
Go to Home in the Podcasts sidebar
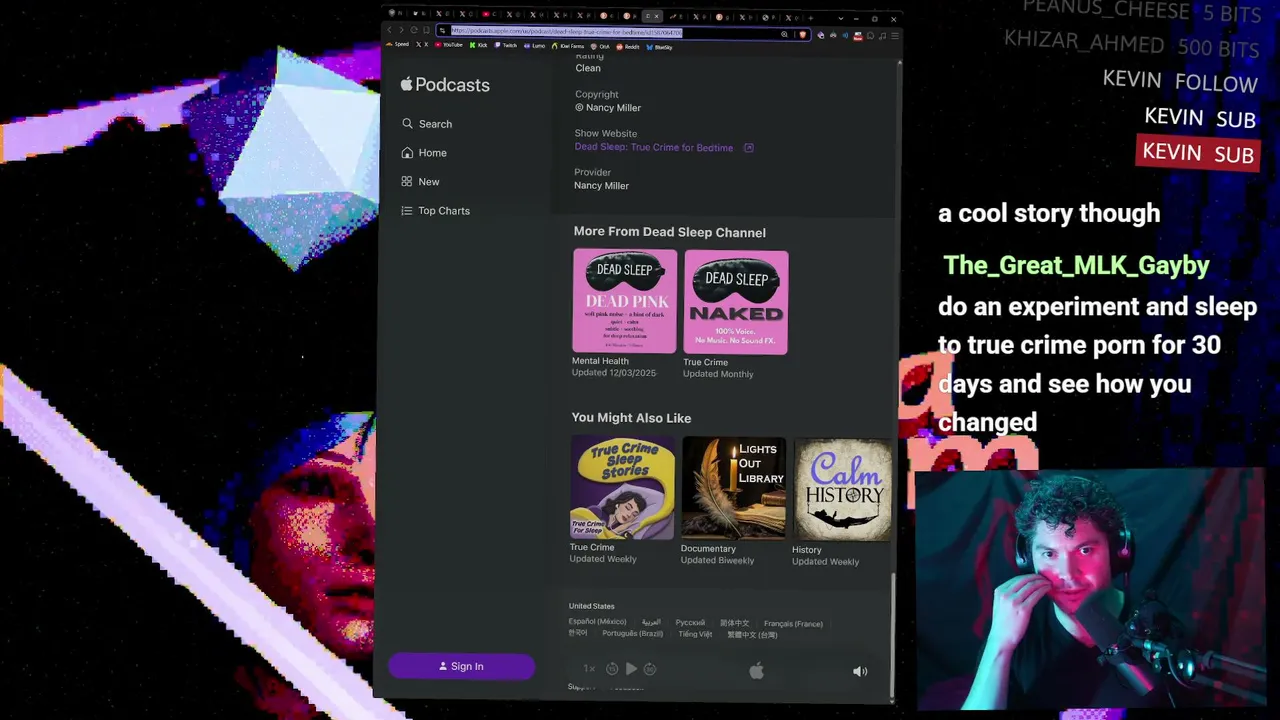click(x=425, y=153)
